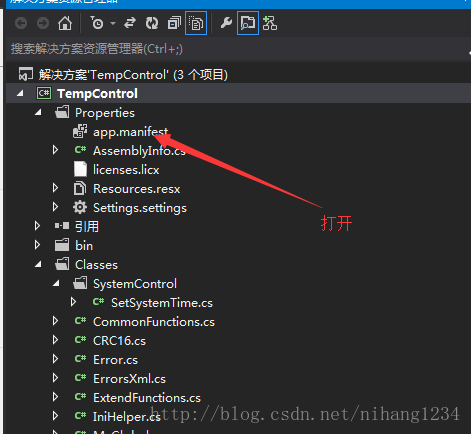Click the Forward navigation arrow in toolbar
The width and height of the screenshot is (471, 434).
tap(43, 23)
